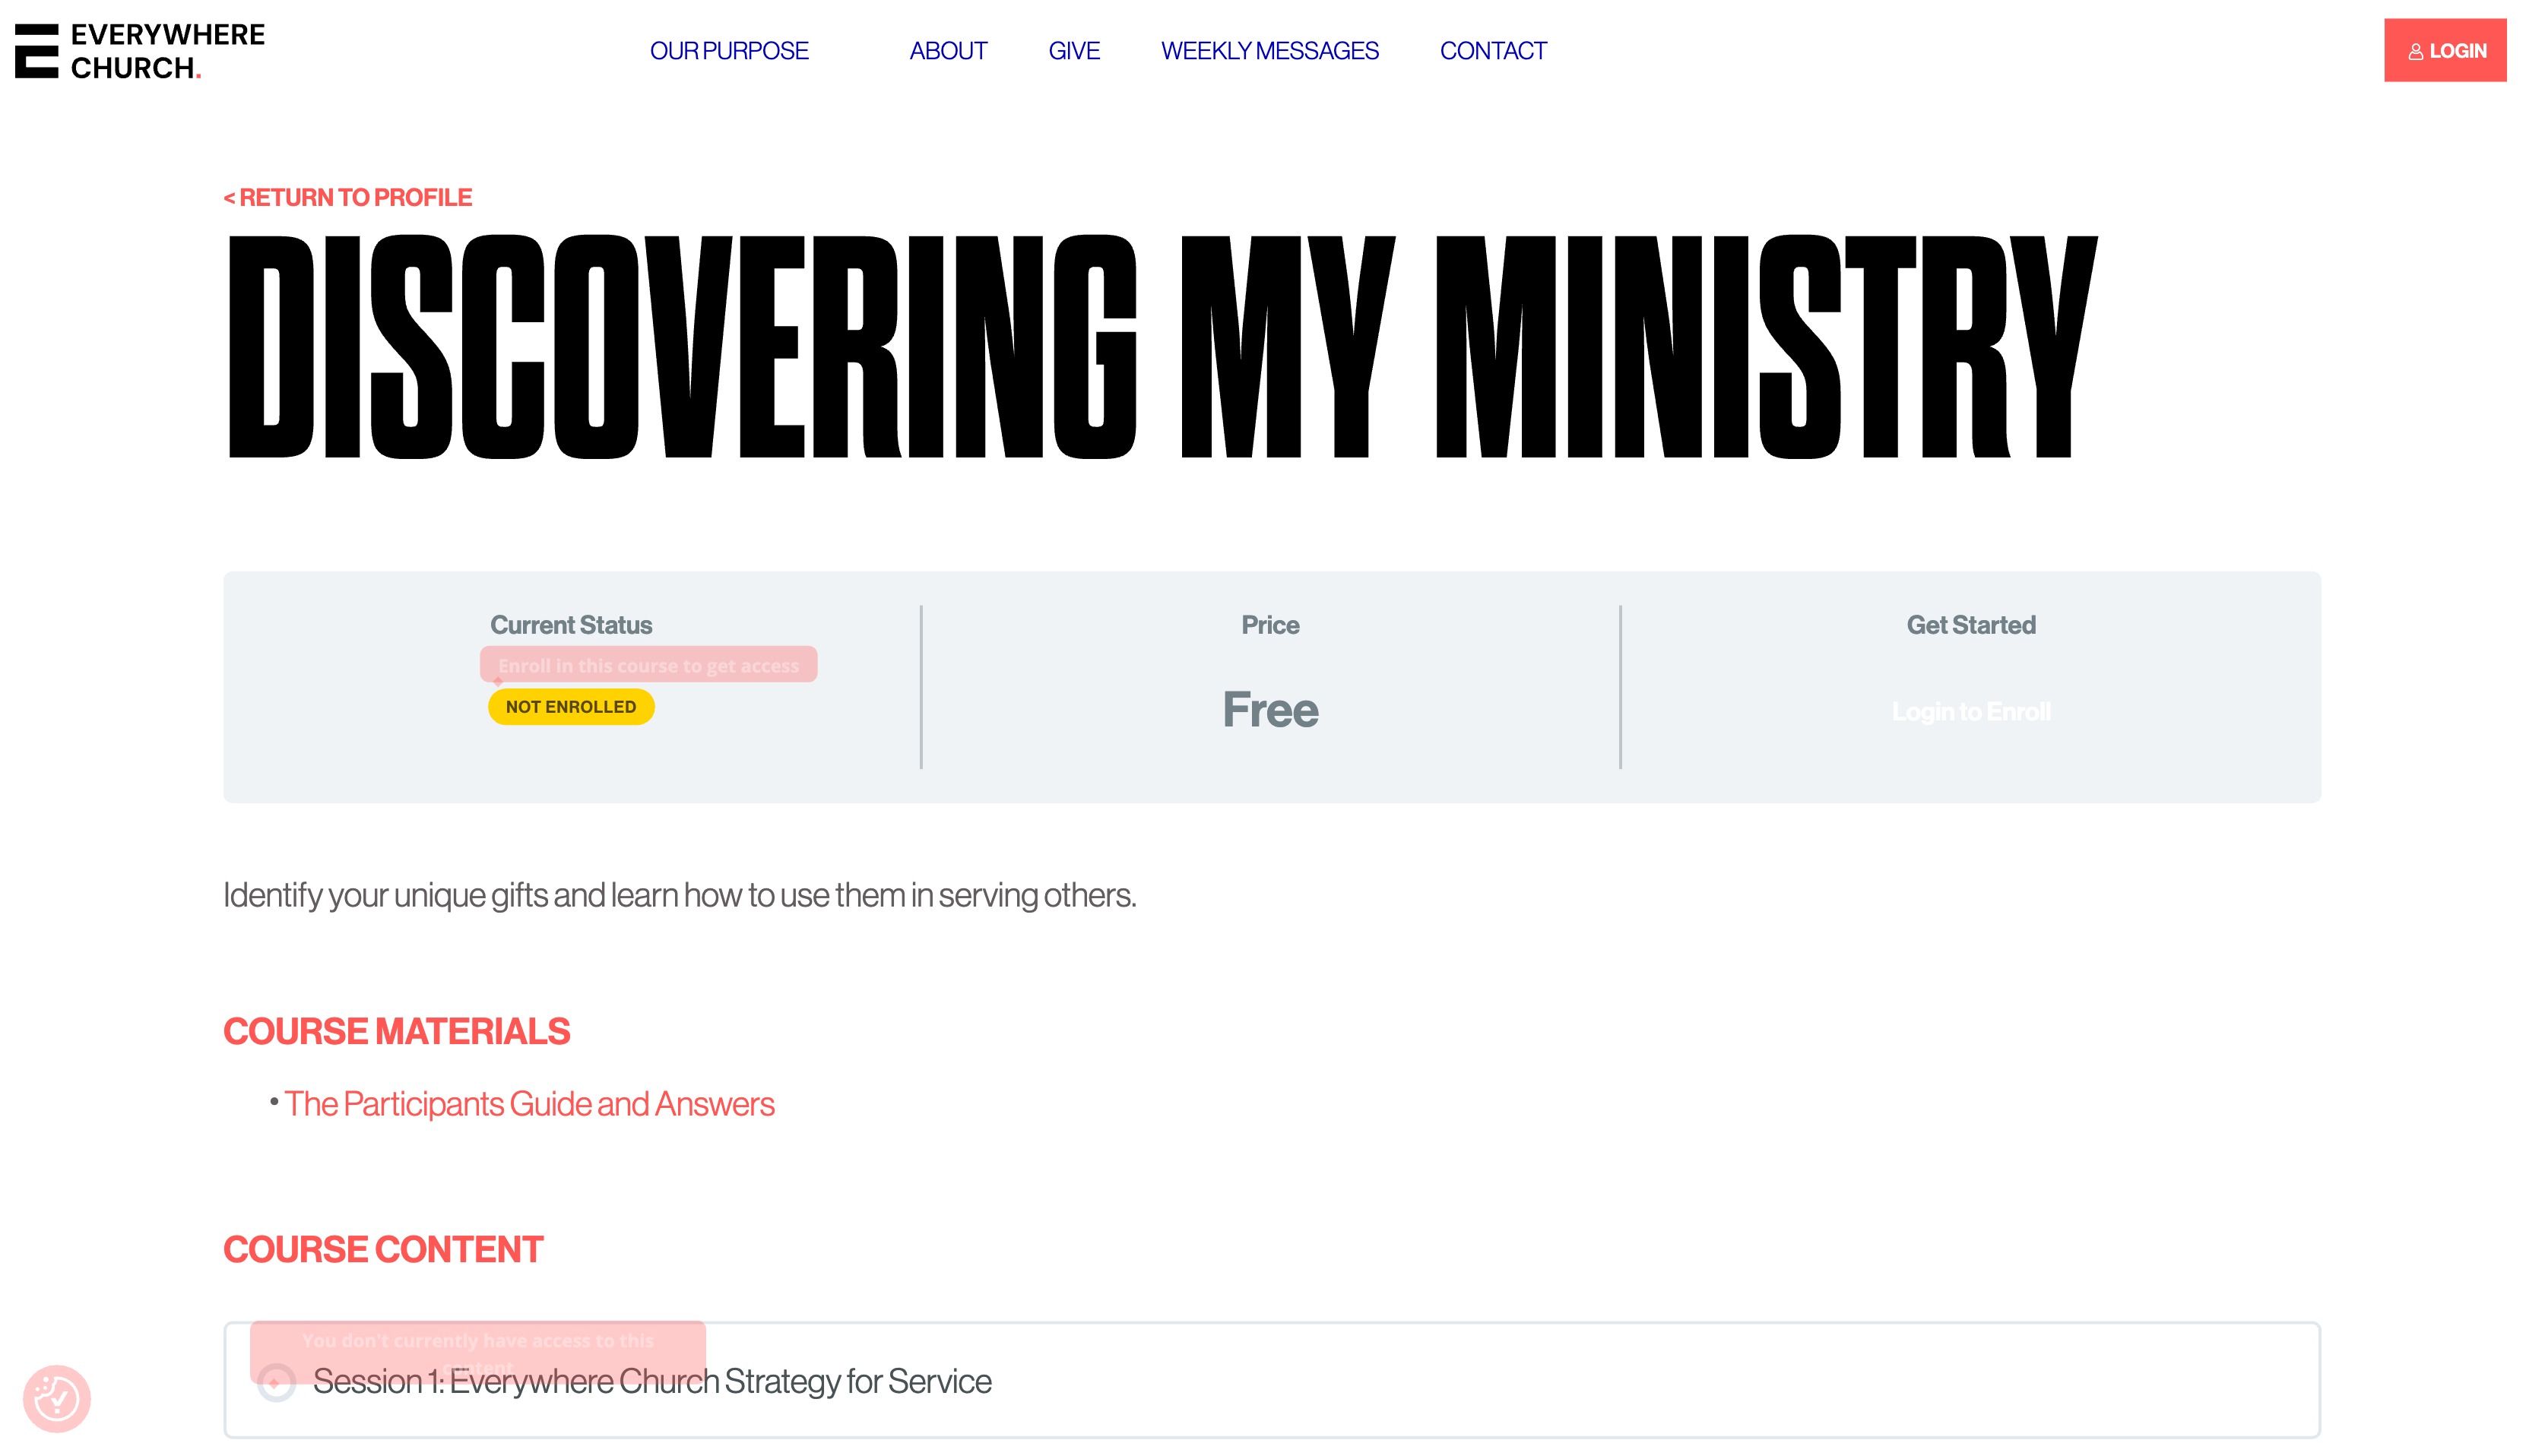Click the Discovering My Ministry title
Screen dimensions: 2545x1456
coord(1163,347)
